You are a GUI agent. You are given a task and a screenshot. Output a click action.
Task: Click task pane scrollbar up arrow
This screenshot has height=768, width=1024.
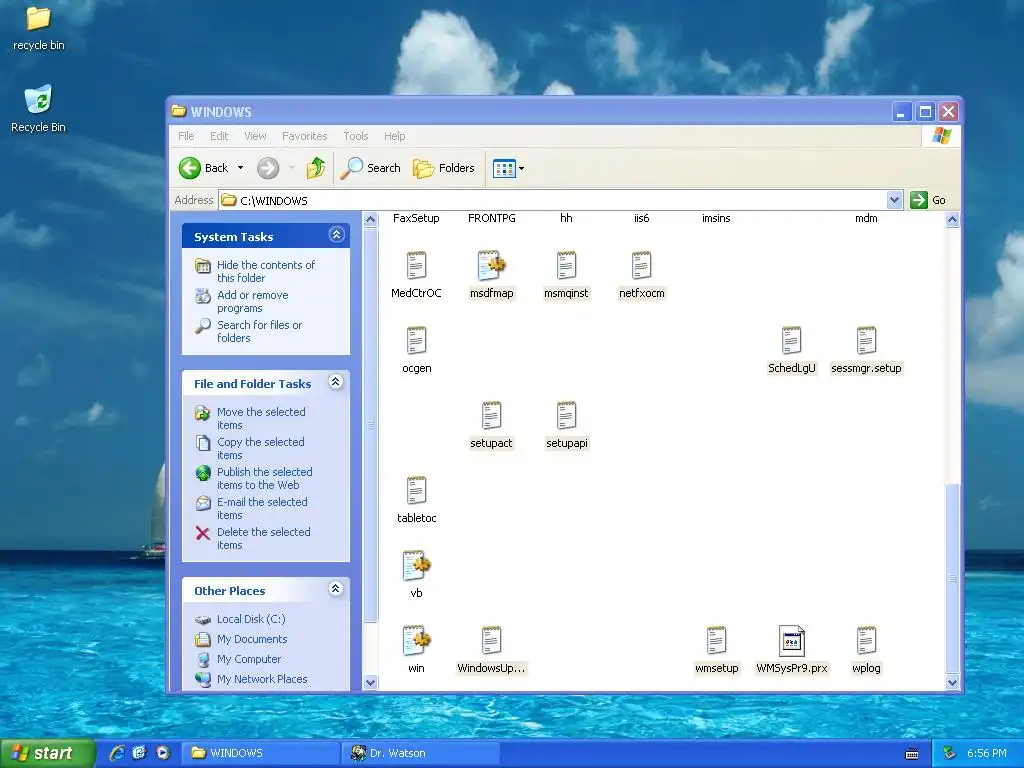(370, 219)
